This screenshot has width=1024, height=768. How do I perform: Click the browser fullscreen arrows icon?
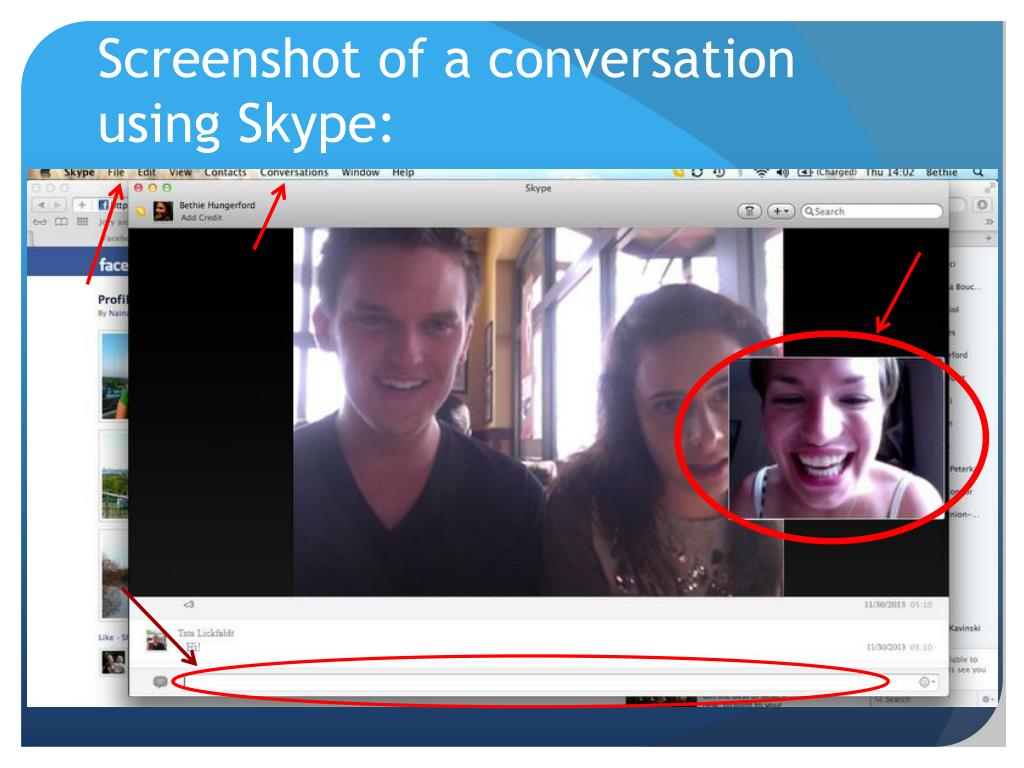coord(989,188)
